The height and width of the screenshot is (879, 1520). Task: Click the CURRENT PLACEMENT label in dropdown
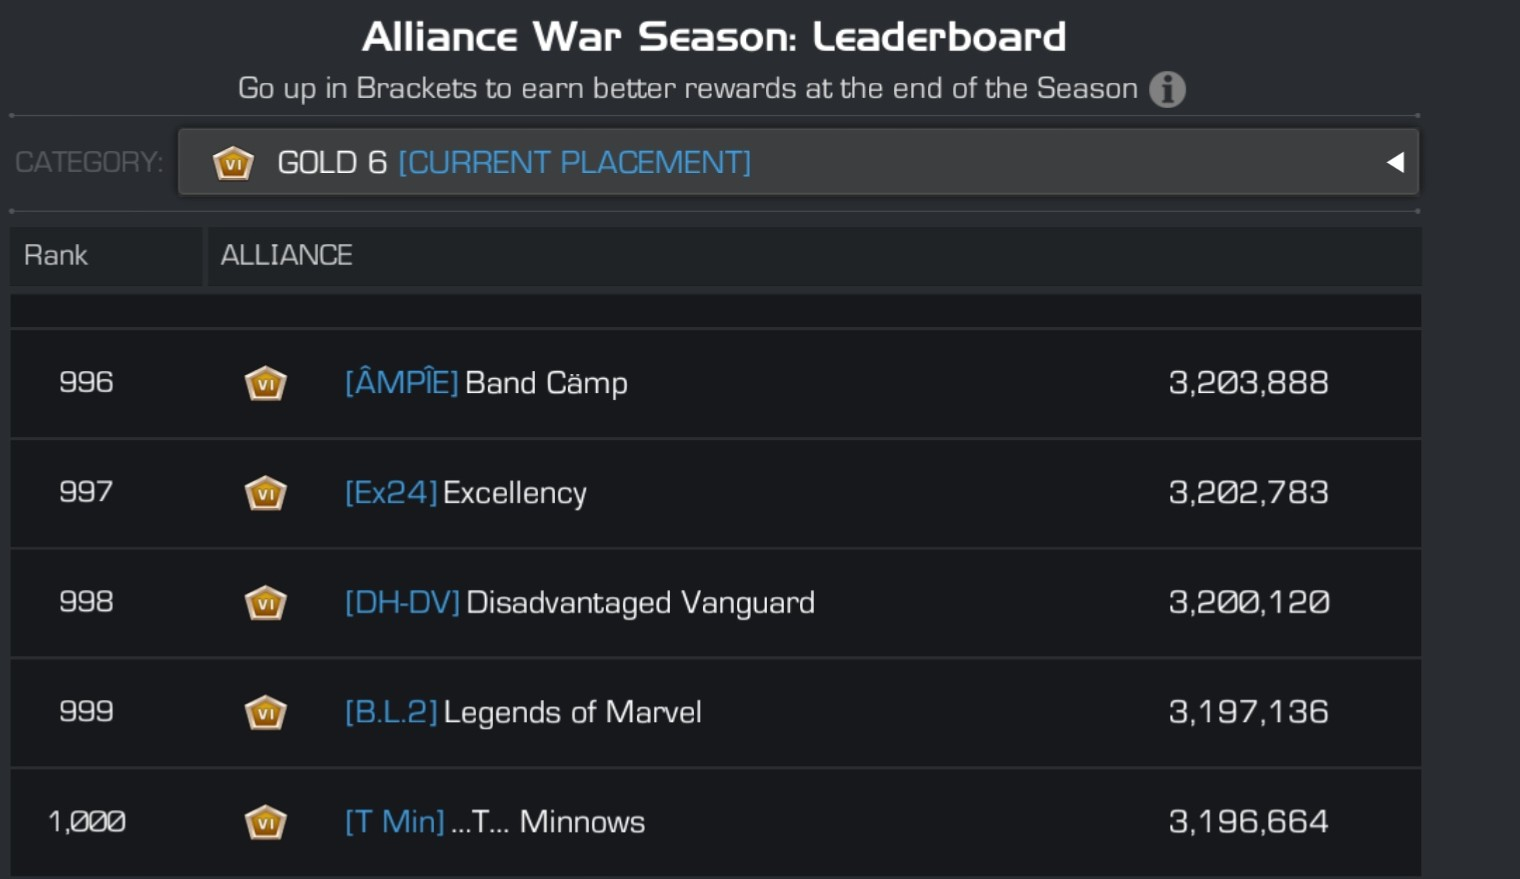point(574,162)
